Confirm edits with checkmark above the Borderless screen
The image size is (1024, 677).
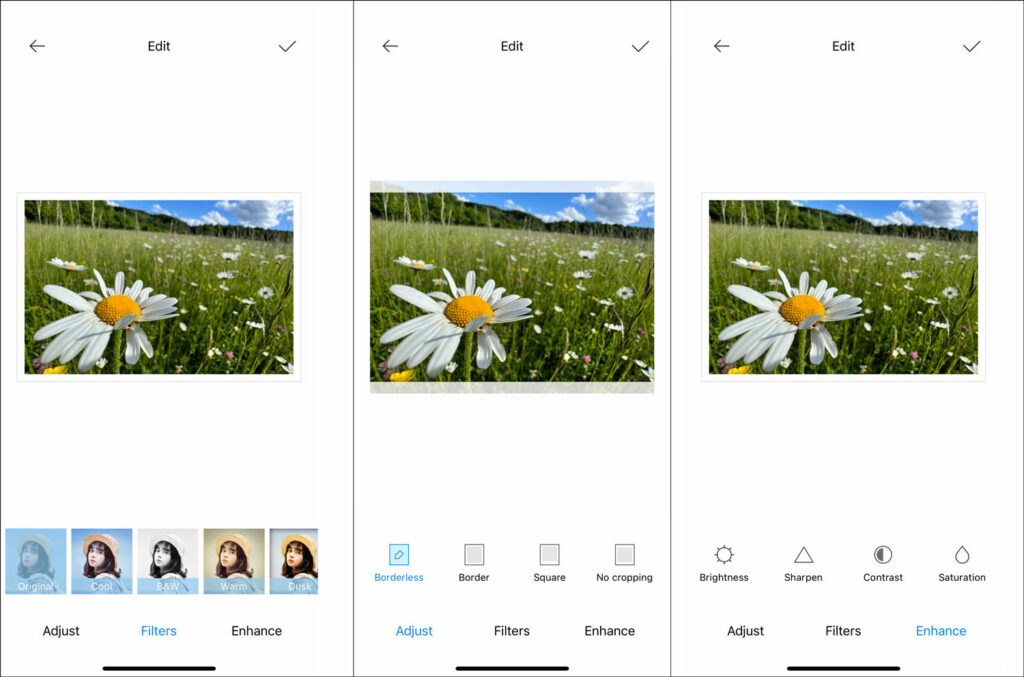[640, 46]
